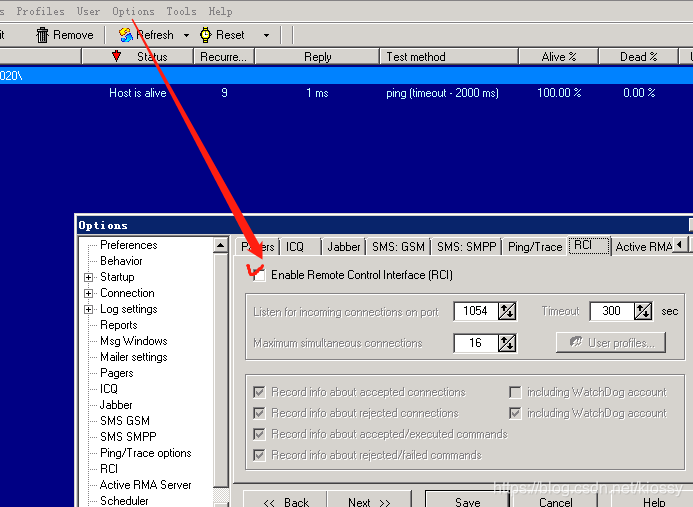Select Behavior in options tree
This screenshot has height=507, width=693.
[121, 261]
